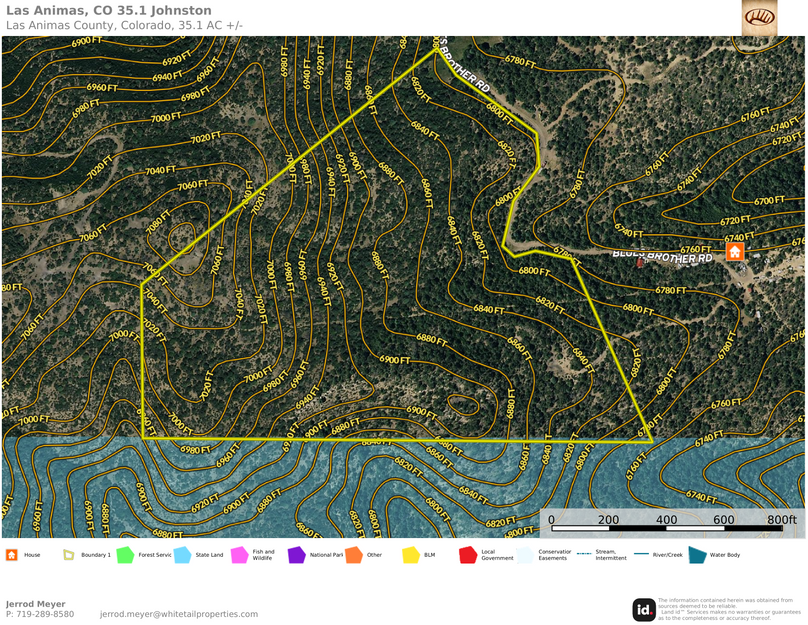Viewport: 808px width, 625px height.
Task: Click the State Land legend icon
Action: coord(182,555)
